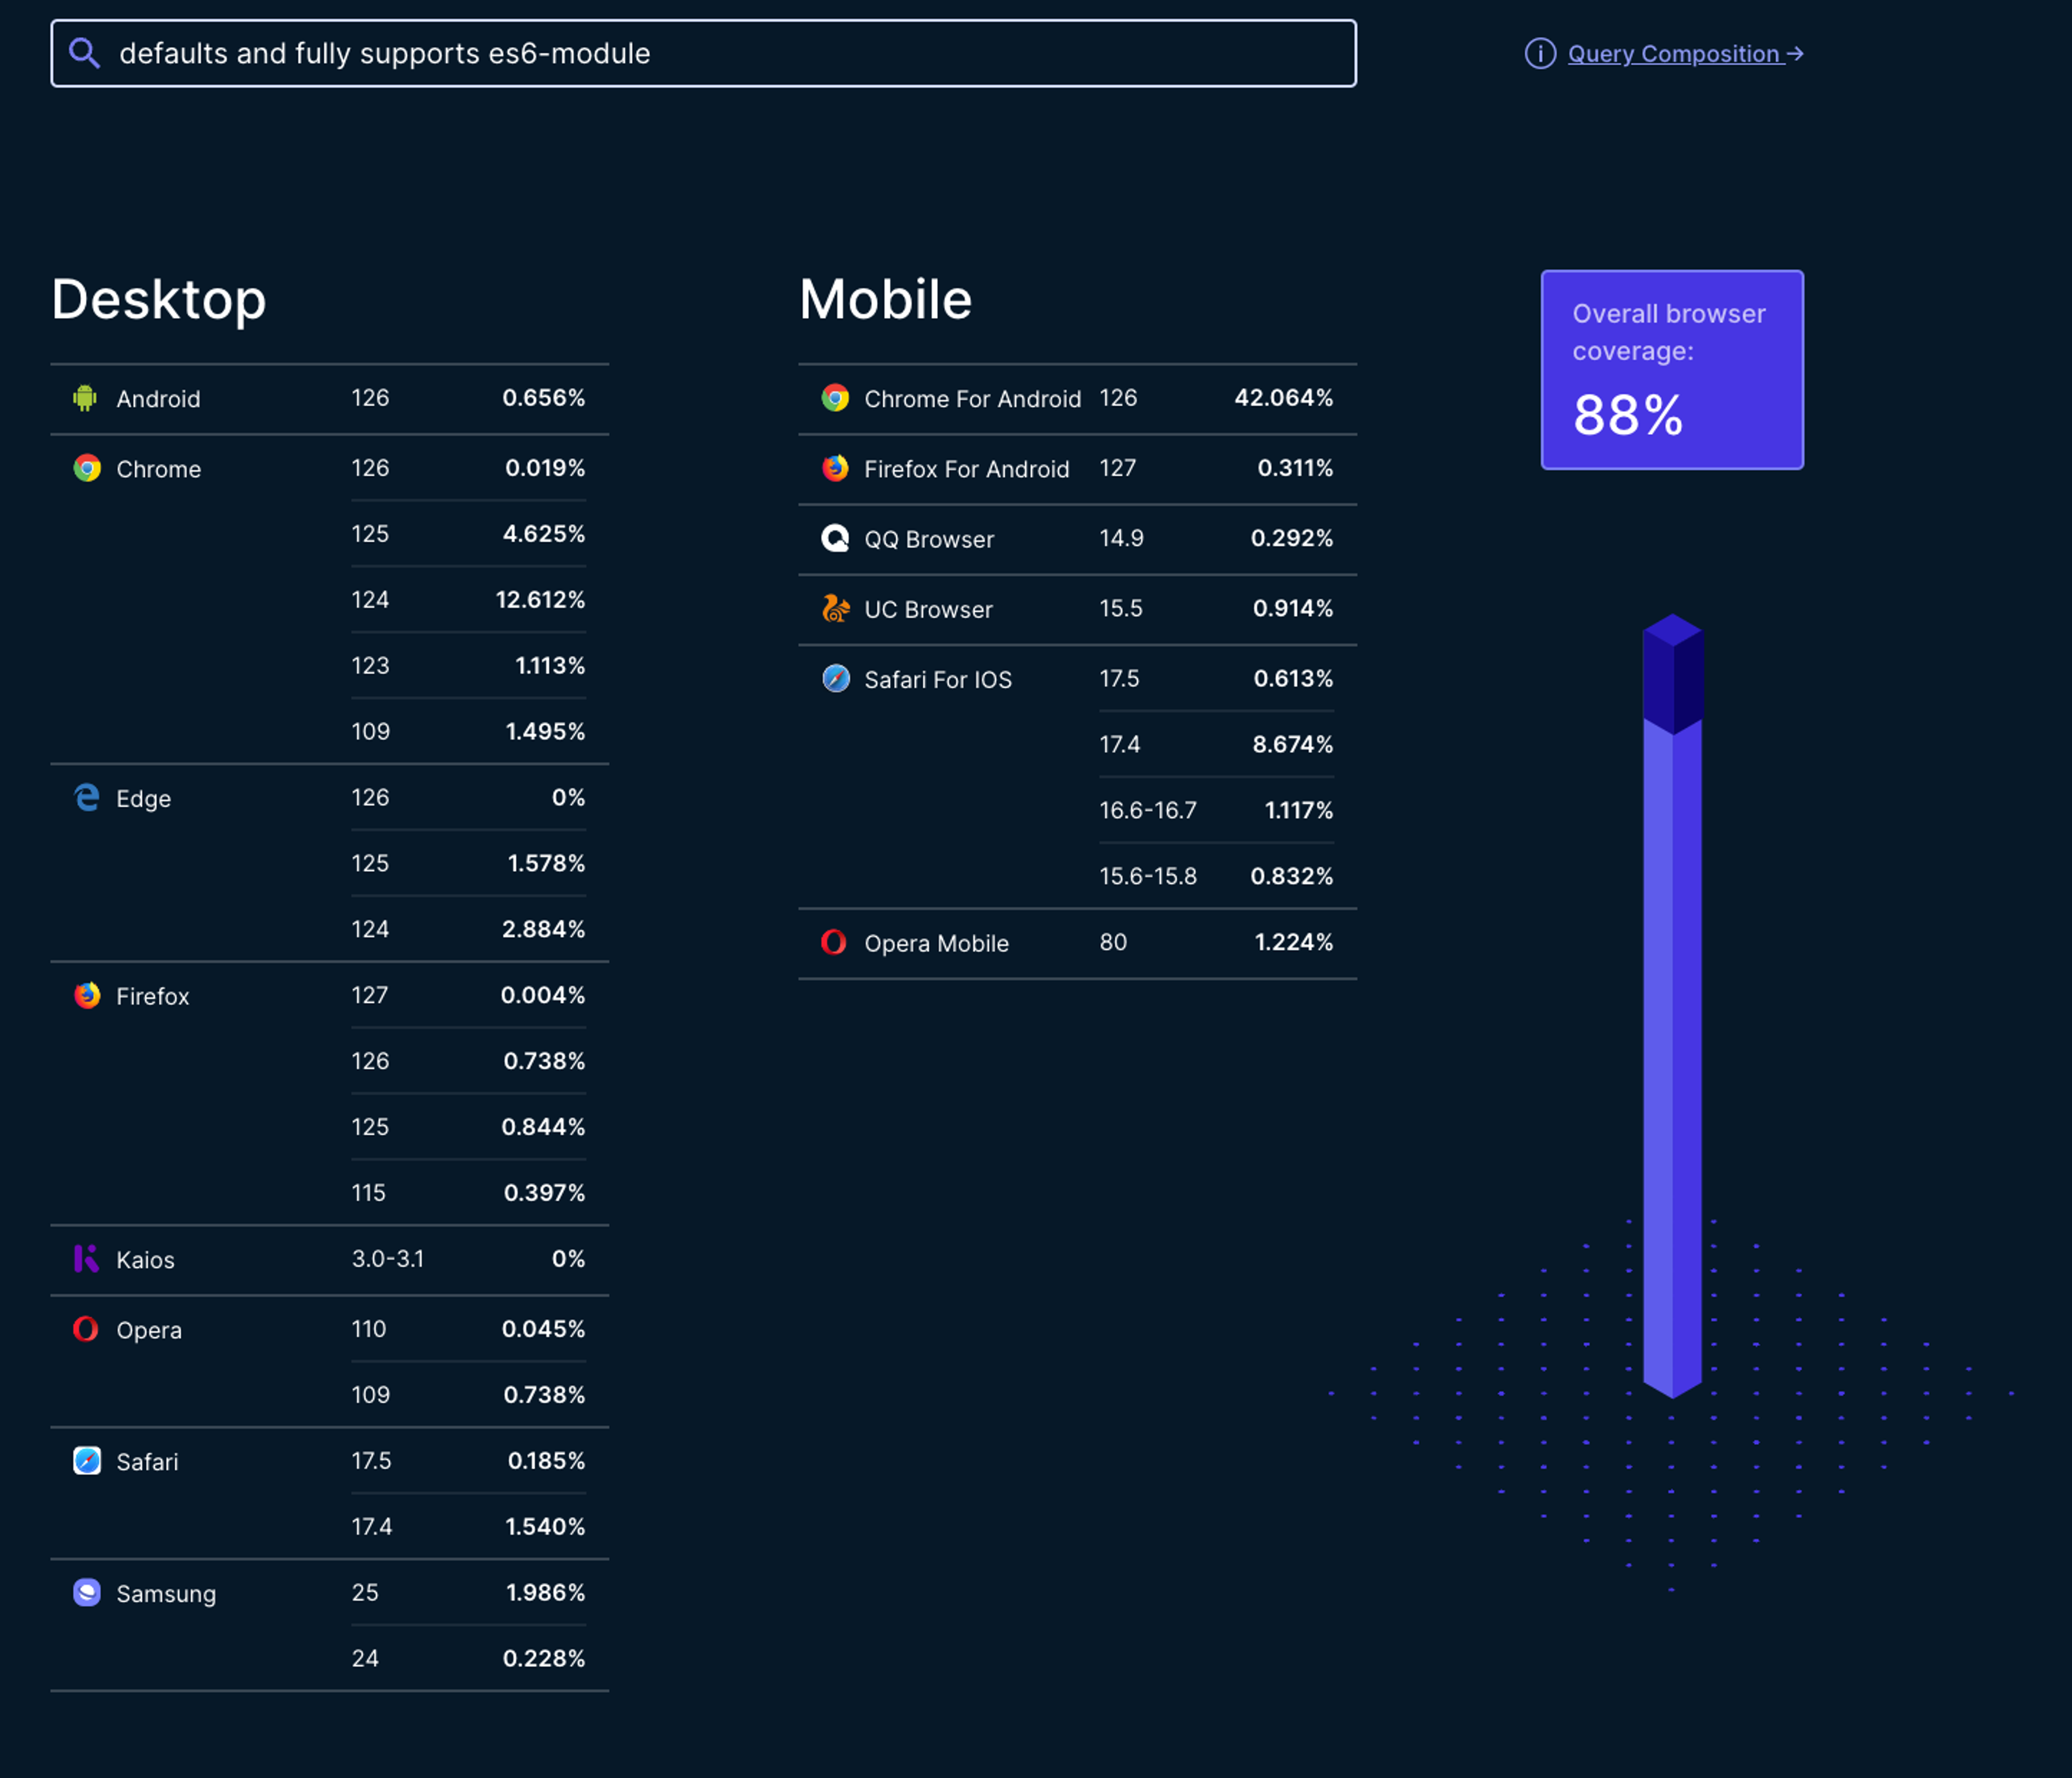Image resolution: width=2072 pixels, height=1778 pixels.
Task: Select the Opera Mobile label
Action: click(936, 943)
